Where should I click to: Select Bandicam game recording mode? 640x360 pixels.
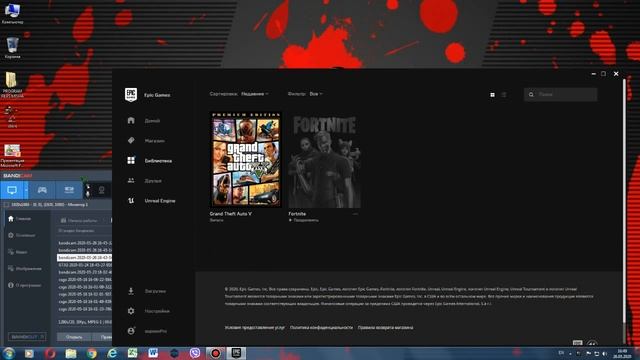[x=42, y=190]
